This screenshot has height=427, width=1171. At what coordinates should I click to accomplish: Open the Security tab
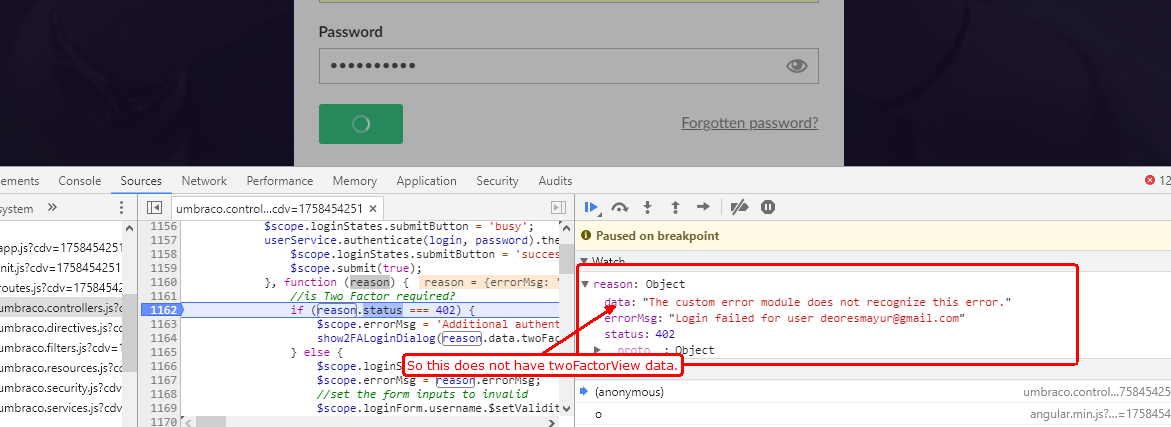click(x=497, y=181)
